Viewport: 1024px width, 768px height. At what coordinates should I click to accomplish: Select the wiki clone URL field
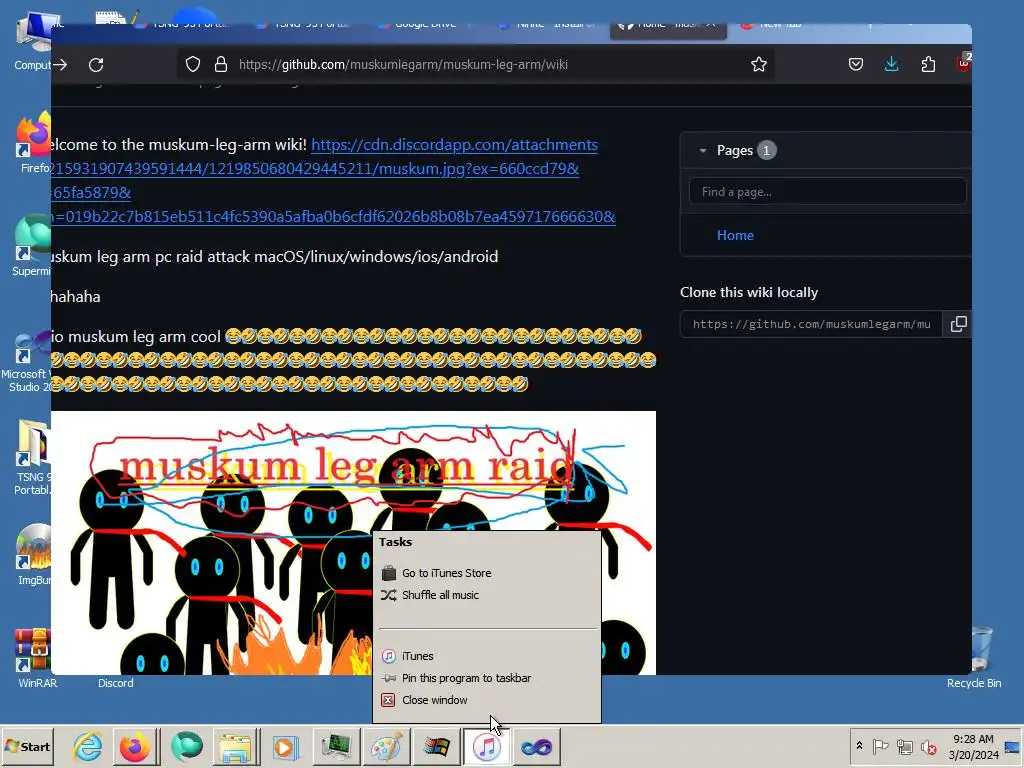coord(811,324)
